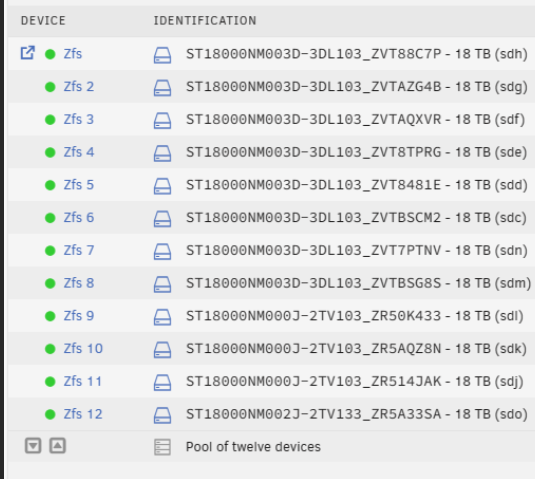Select text ST18000NM003D-3DL103_ZVTBSCM2 - 18 TB (sdc)
Image resolution: width=535 pixels, height=479 pixels.
click(x=357, y=218)
